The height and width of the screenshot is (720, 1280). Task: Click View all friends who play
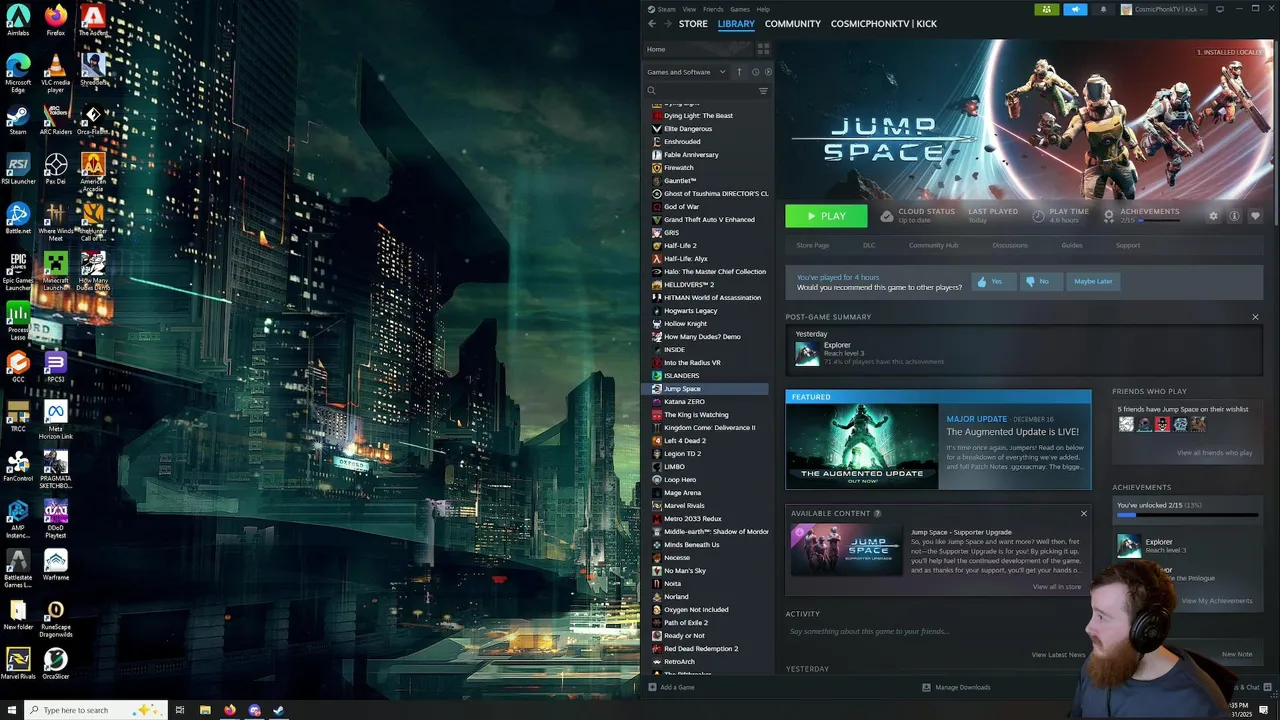pyautogui.click(x=1214, y=453)
